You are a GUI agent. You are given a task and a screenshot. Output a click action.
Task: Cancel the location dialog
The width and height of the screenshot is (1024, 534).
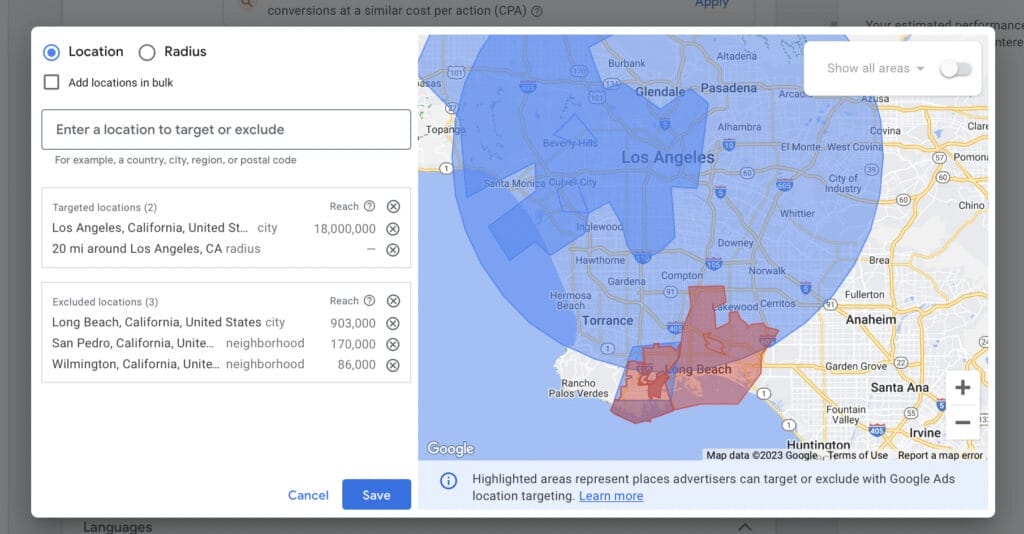(308, 495)
